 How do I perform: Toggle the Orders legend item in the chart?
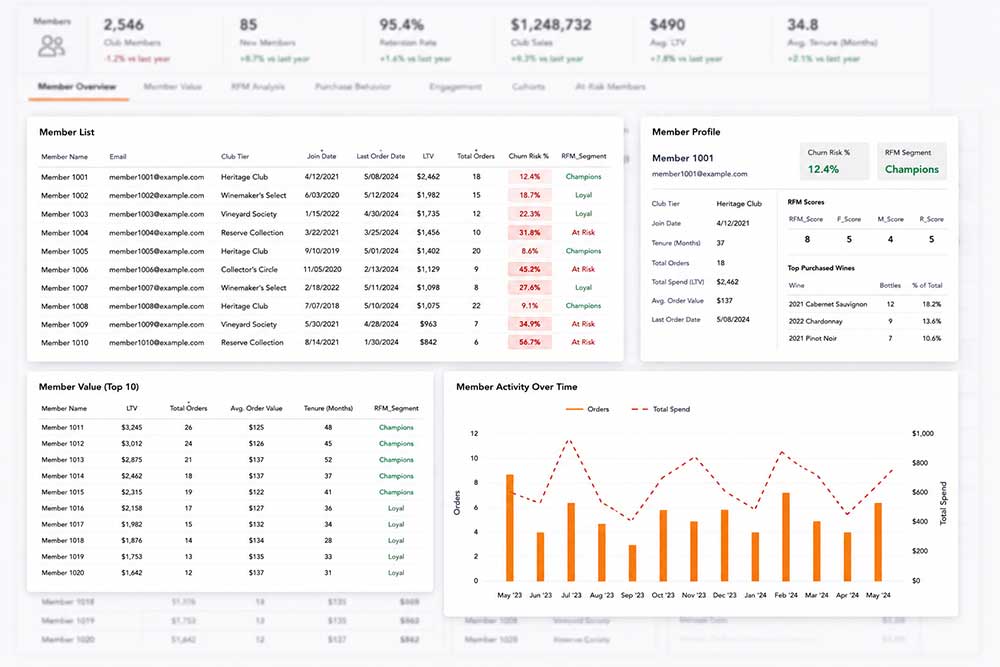(x=587, y=409)
